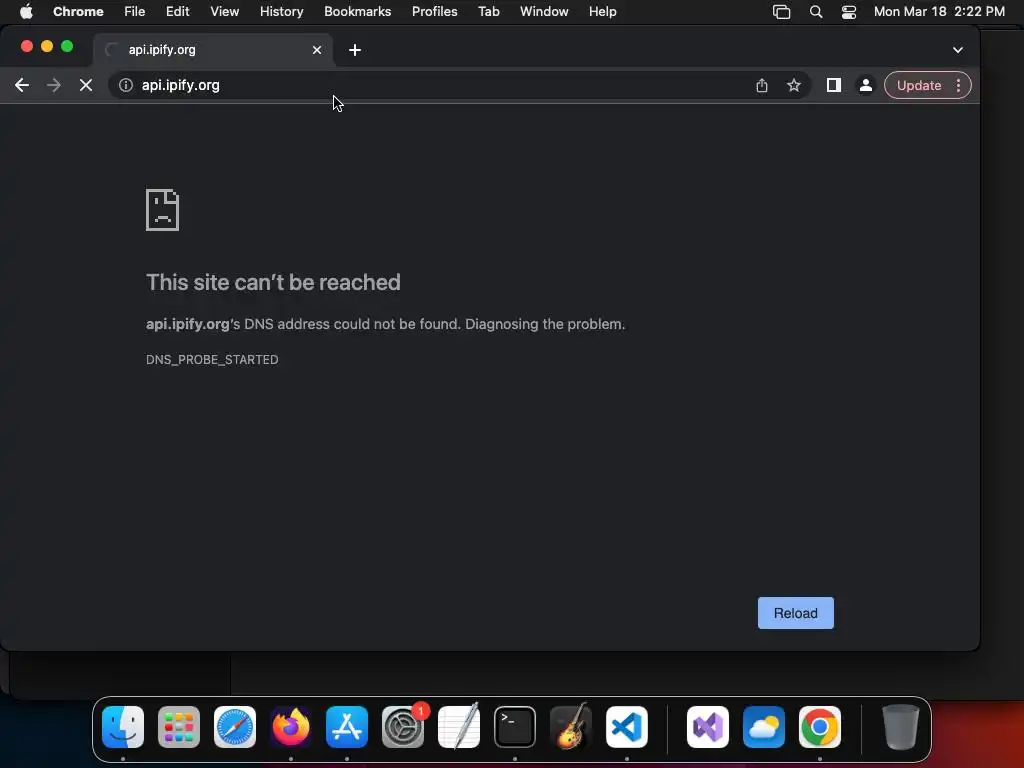
Task: Bookmark this tab with the star icon
Action: click(793, 86)
